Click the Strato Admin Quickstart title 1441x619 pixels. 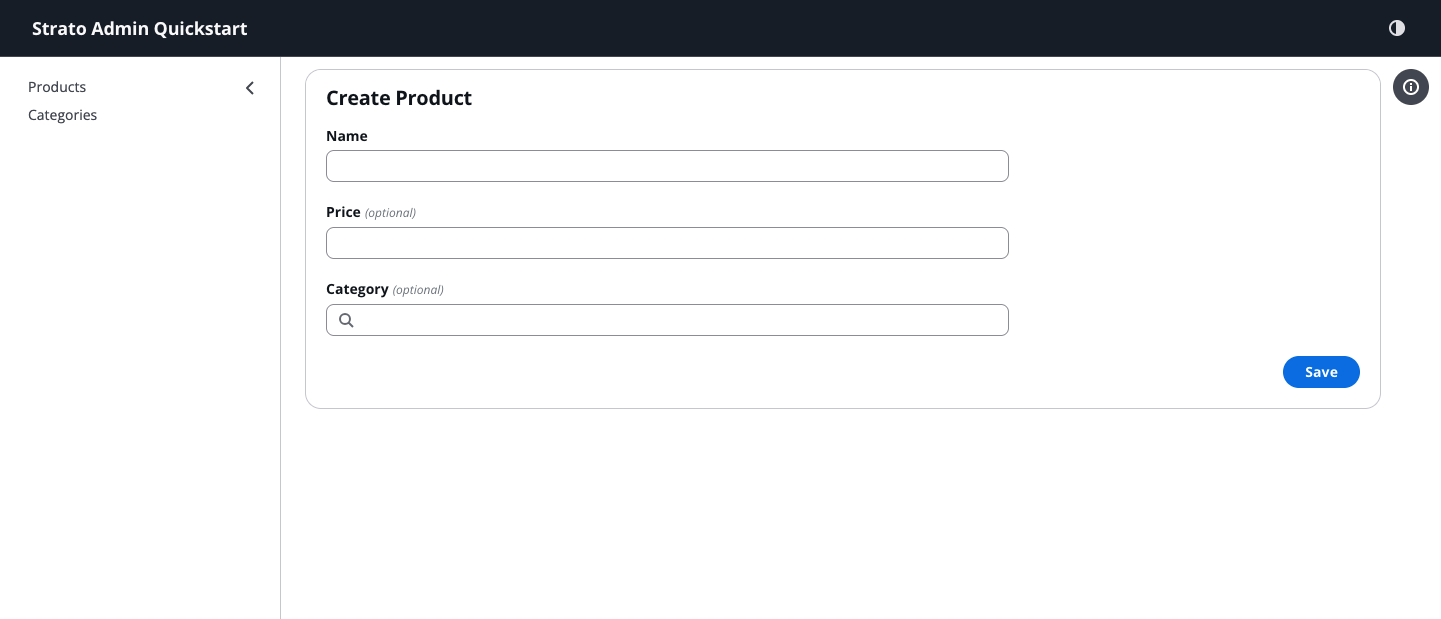point(139,28)
